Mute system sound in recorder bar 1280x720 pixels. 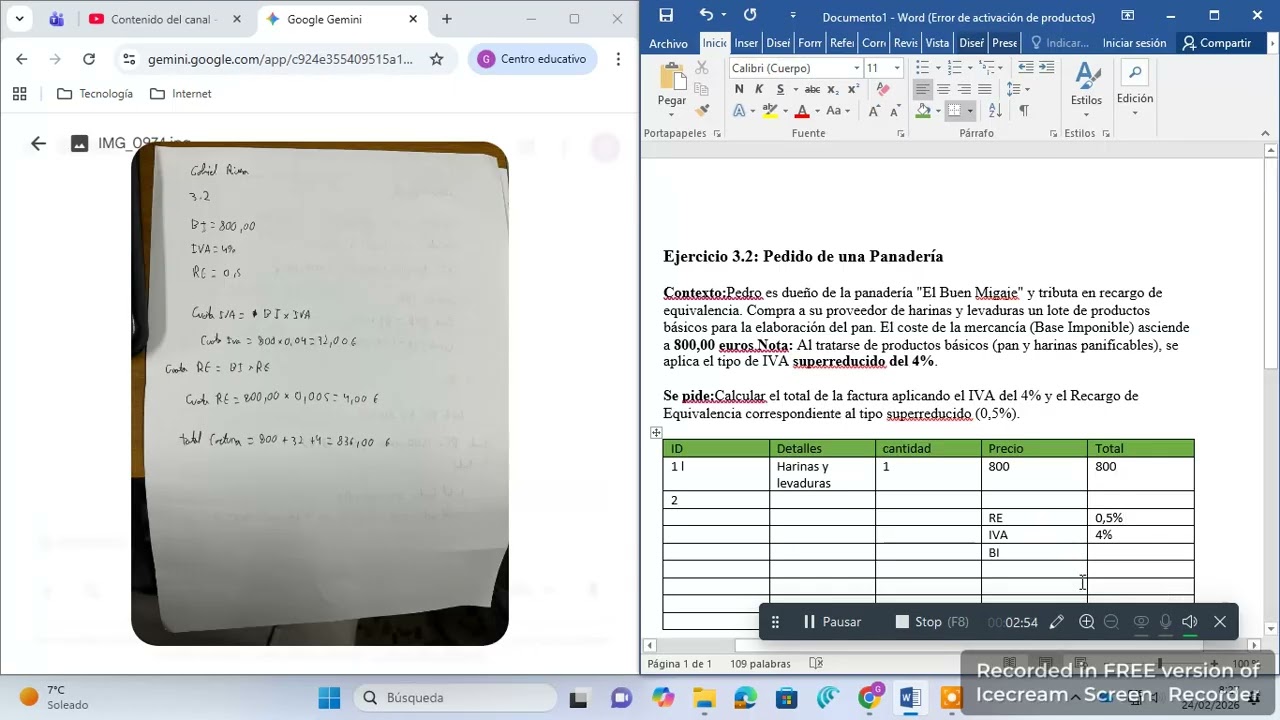coord(1189,622)
